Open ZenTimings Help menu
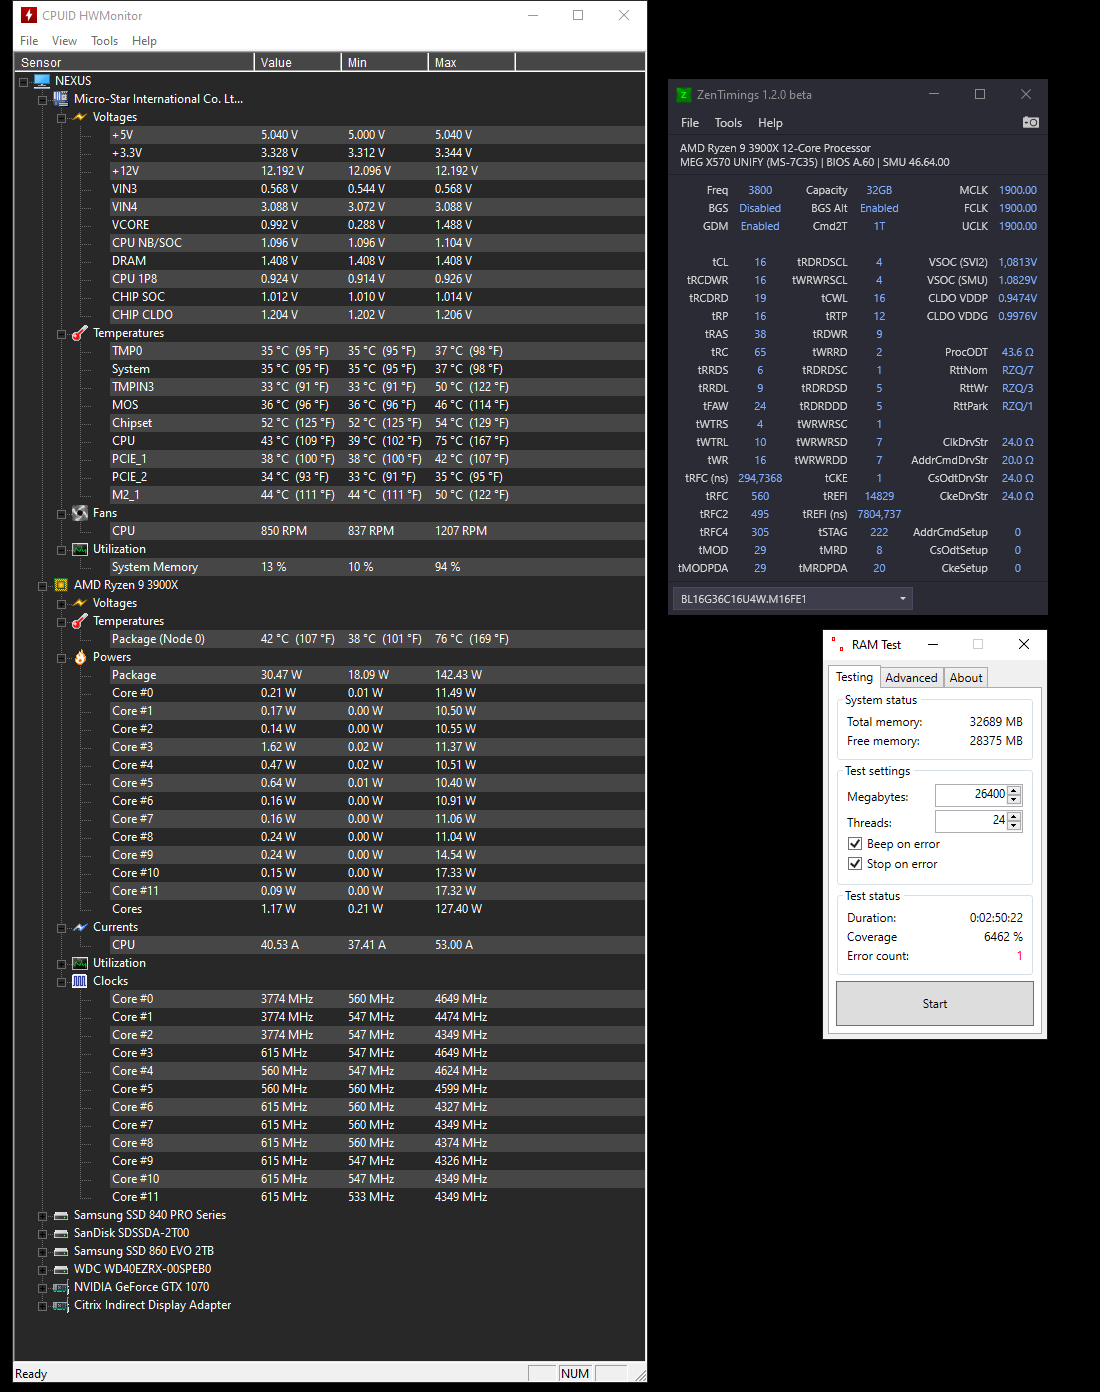Viewport: 1100px width, 1392px height. tap(770, 123)
